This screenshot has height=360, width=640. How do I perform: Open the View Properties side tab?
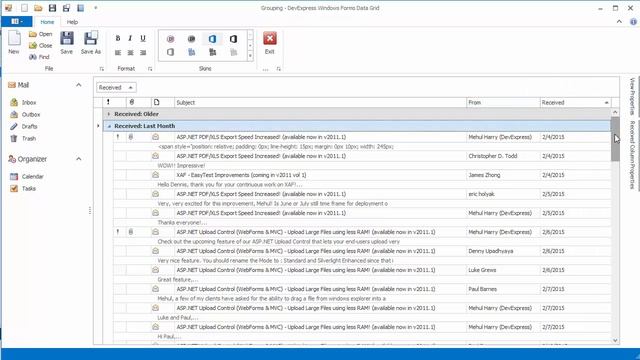[x=632, y=96]
